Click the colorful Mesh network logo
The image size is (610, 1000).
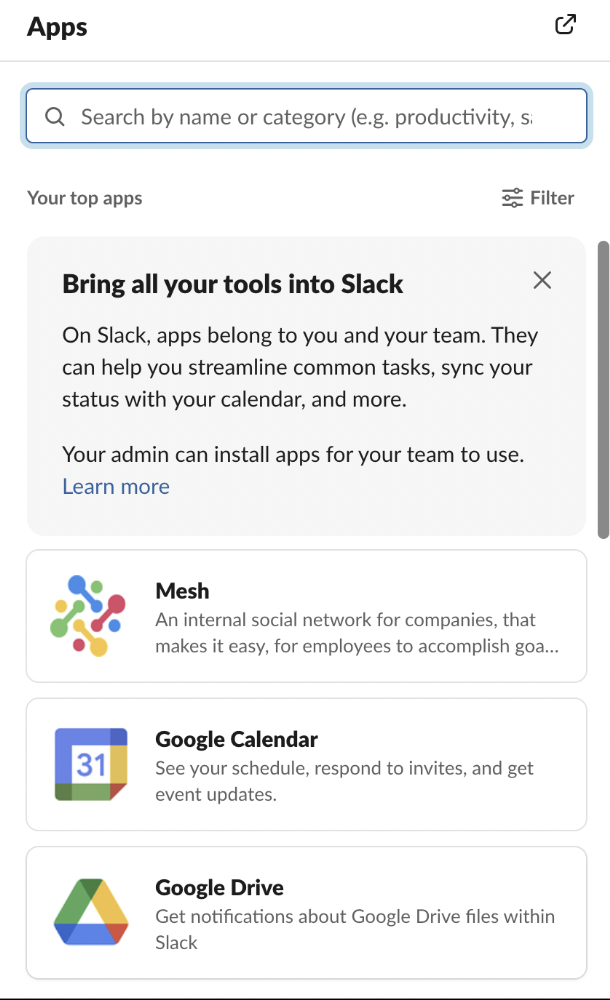pos(89,614)
